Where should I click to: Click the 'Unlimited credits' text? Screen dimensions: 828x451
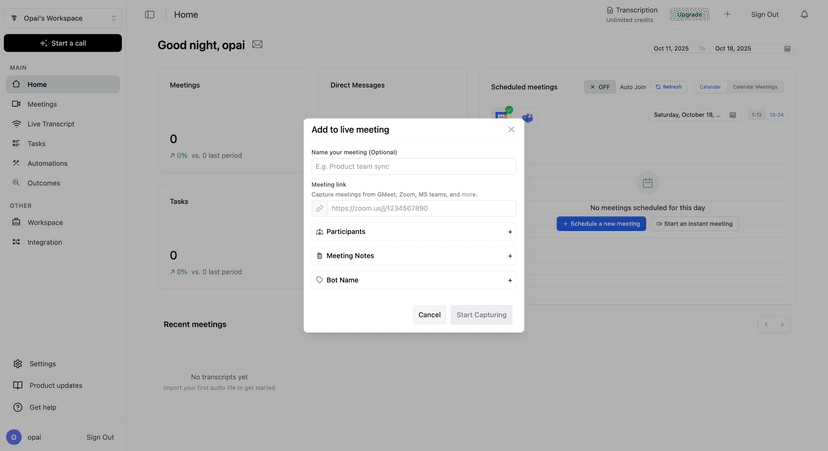(629, 20)
